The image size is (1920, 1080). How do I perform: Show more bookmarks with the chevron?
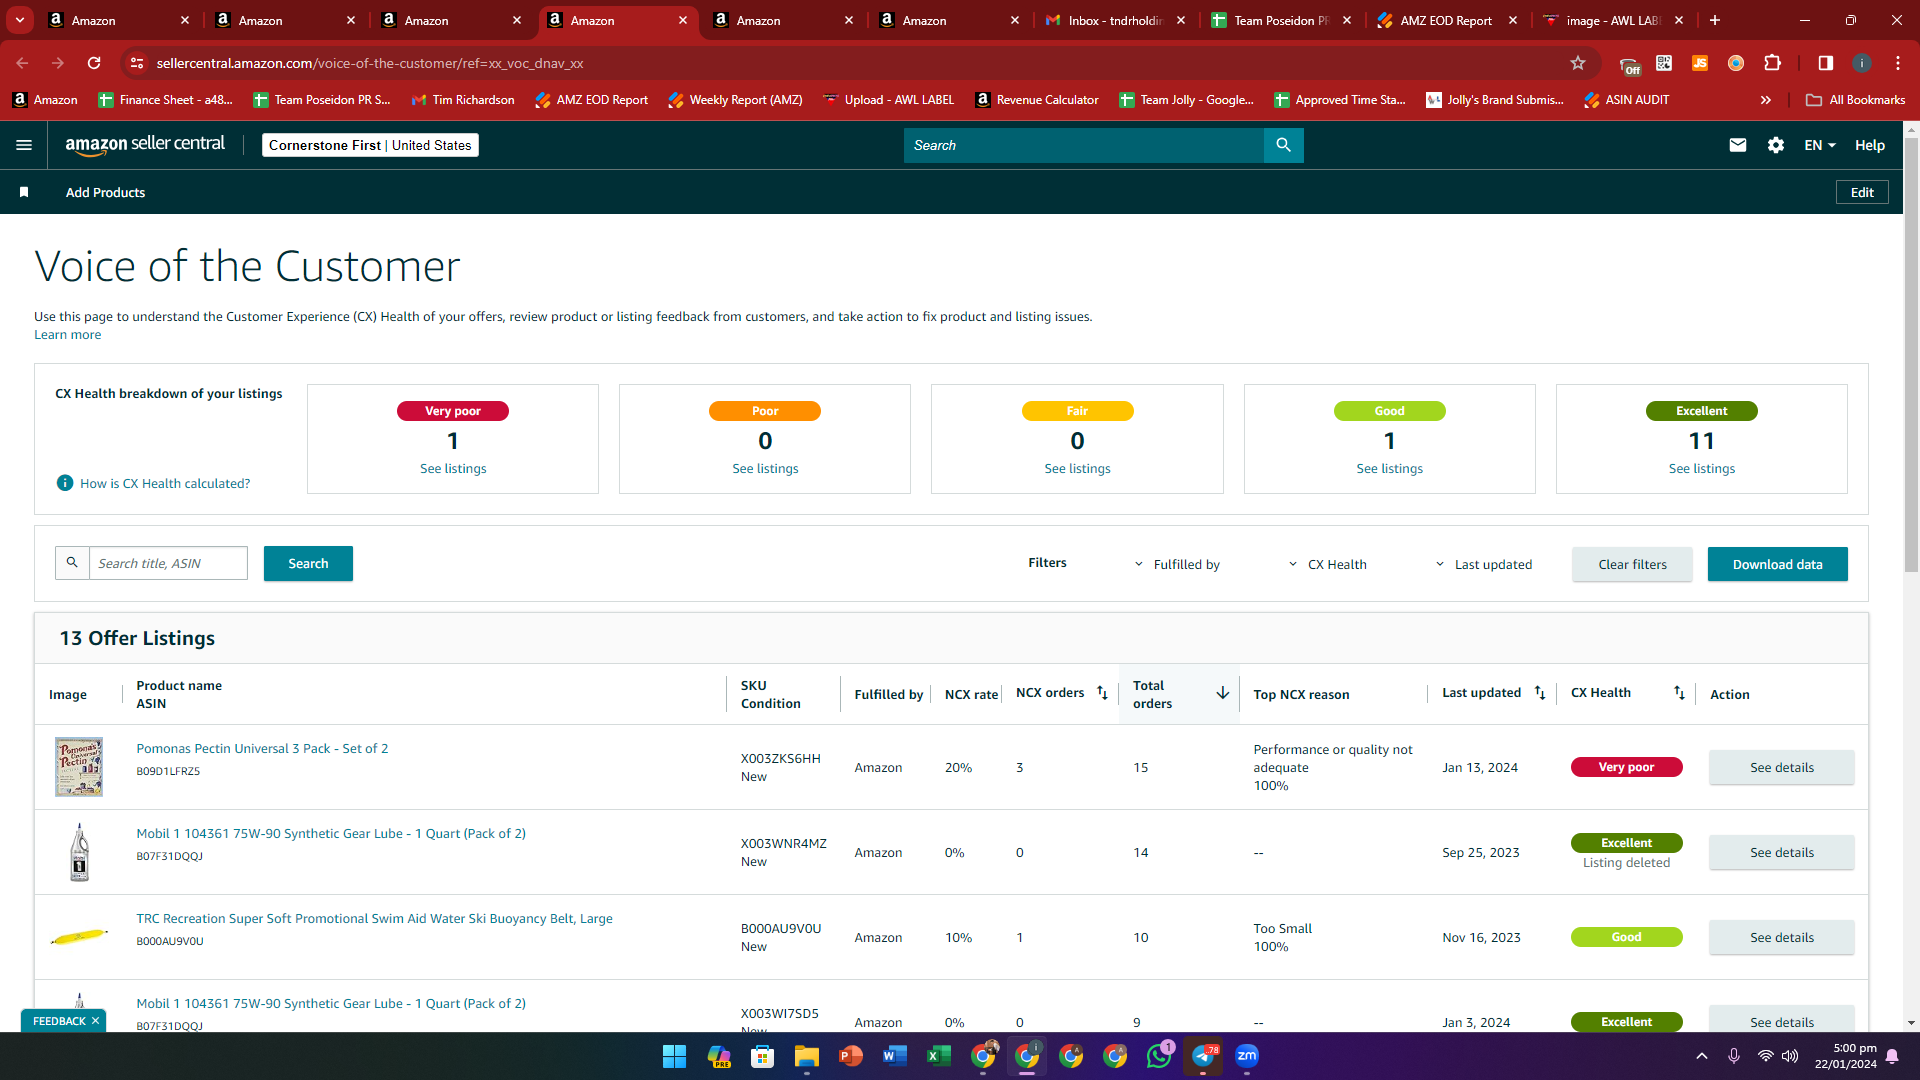click(1766, 100)
